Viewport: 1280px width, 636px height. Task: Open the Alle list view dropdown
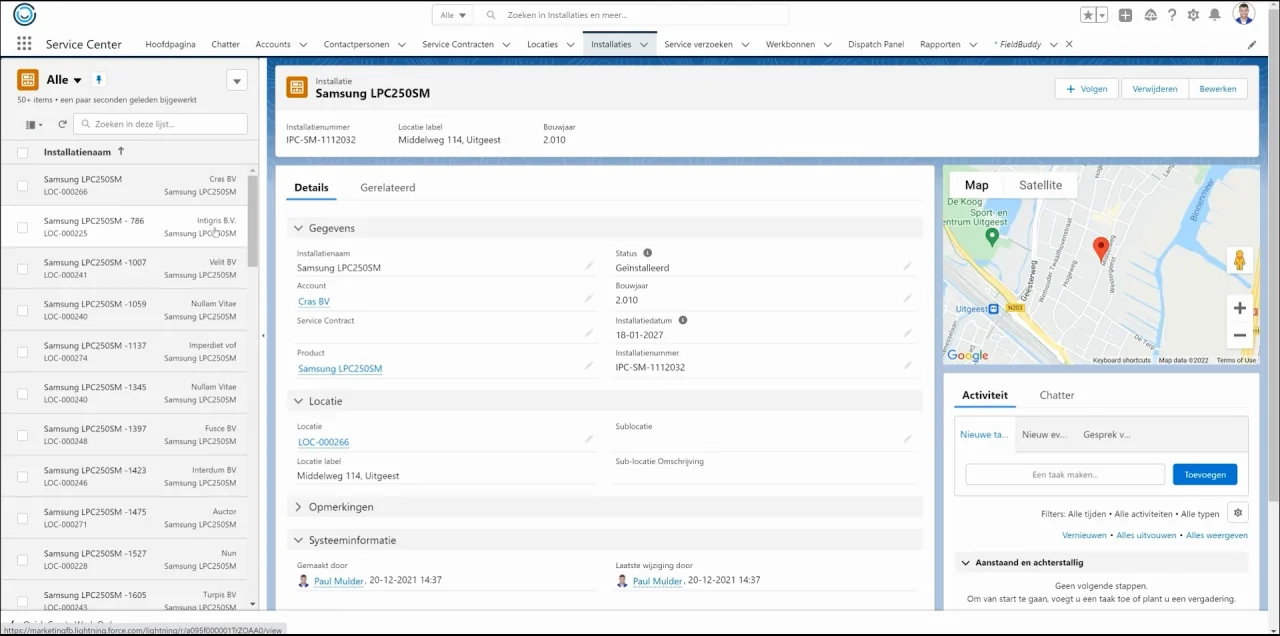click(77, 80)
